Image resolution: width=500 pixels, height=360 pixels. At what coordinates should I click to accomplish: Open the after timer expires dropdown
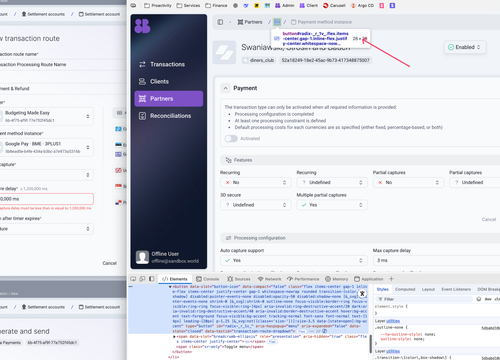tap(47, 229)
